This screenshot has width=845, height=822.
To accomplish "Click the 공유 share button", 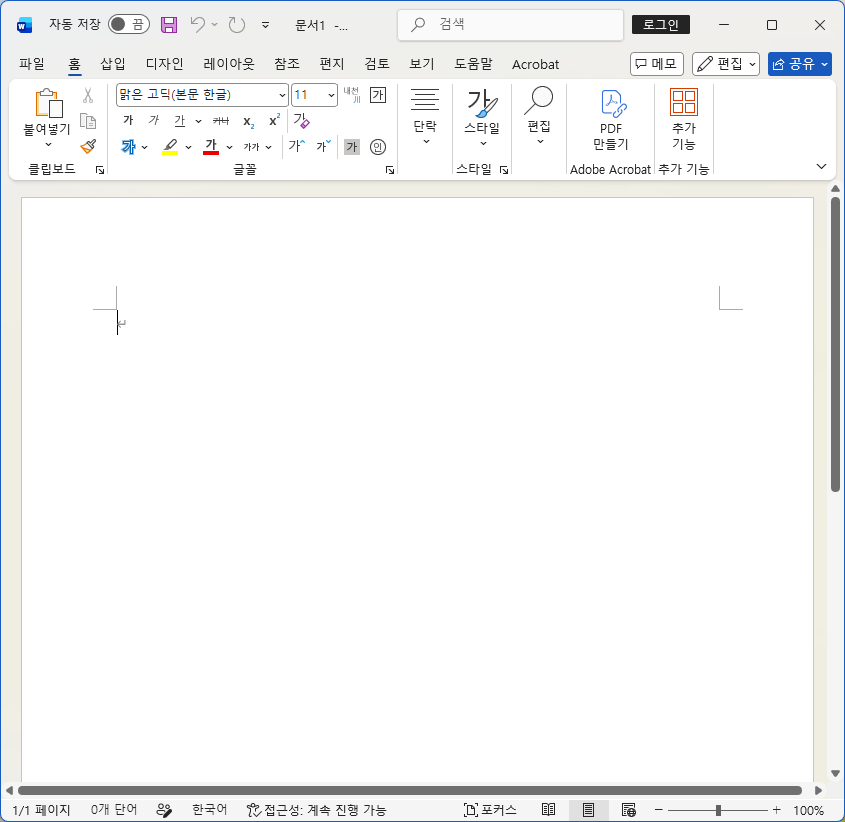I will pyautogui.click(x=799, y=64).
